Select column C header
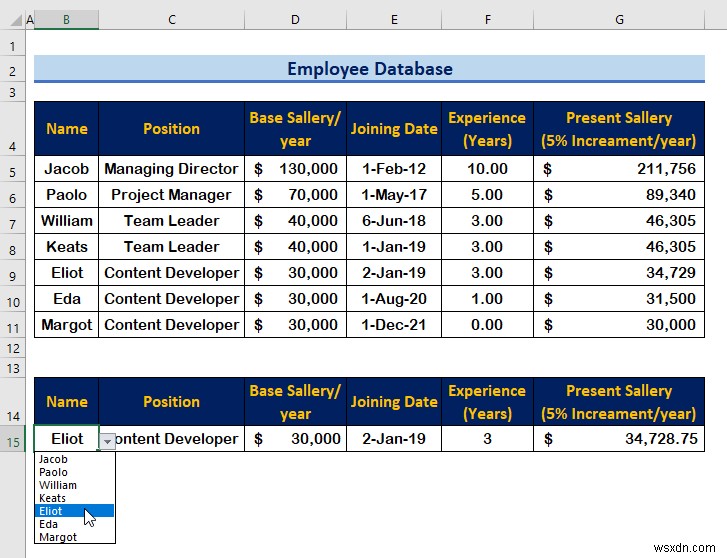Image resolution: width=727 pixels, height=558 pixels. click(172, 20)
